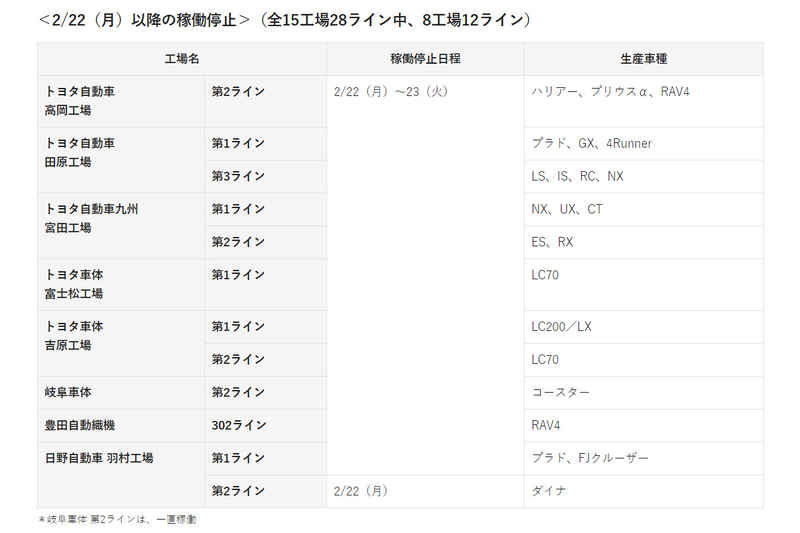Click the 稼働停止日程 column header
This screenshot has height=533, width=800.
(x=425, y=59)
